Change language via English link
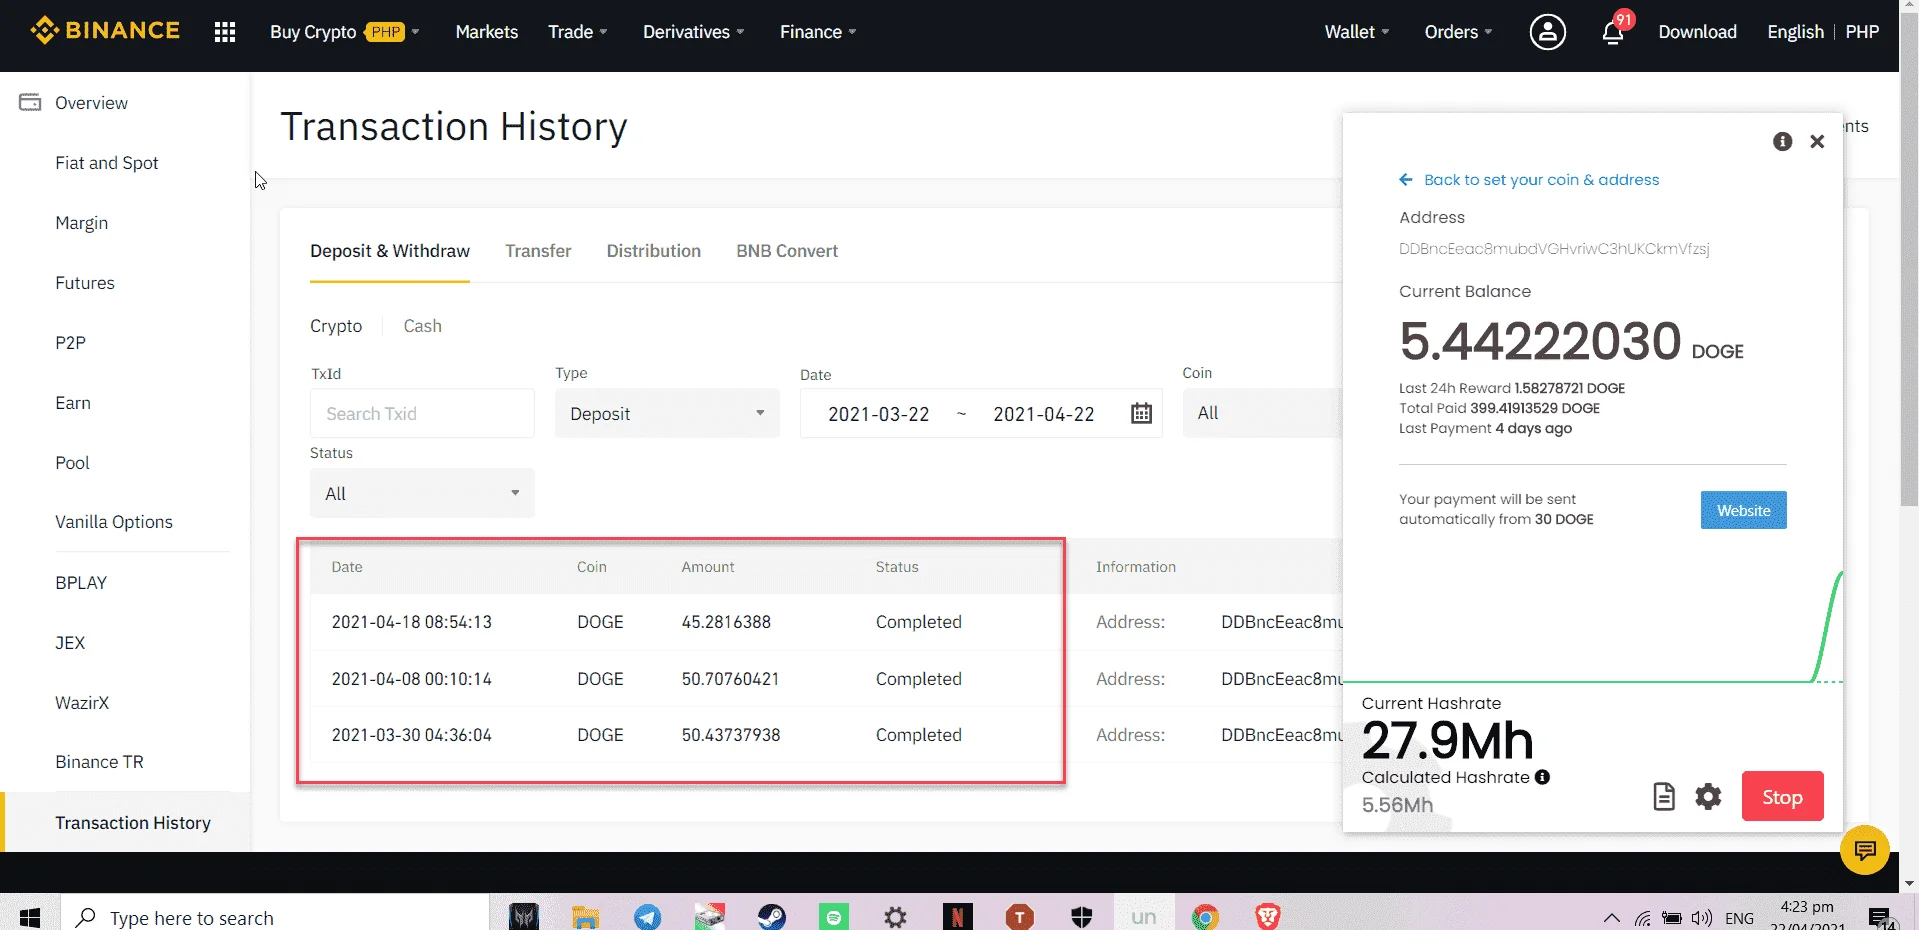This screenshot has width=1919, height=930. point(1795,32)
